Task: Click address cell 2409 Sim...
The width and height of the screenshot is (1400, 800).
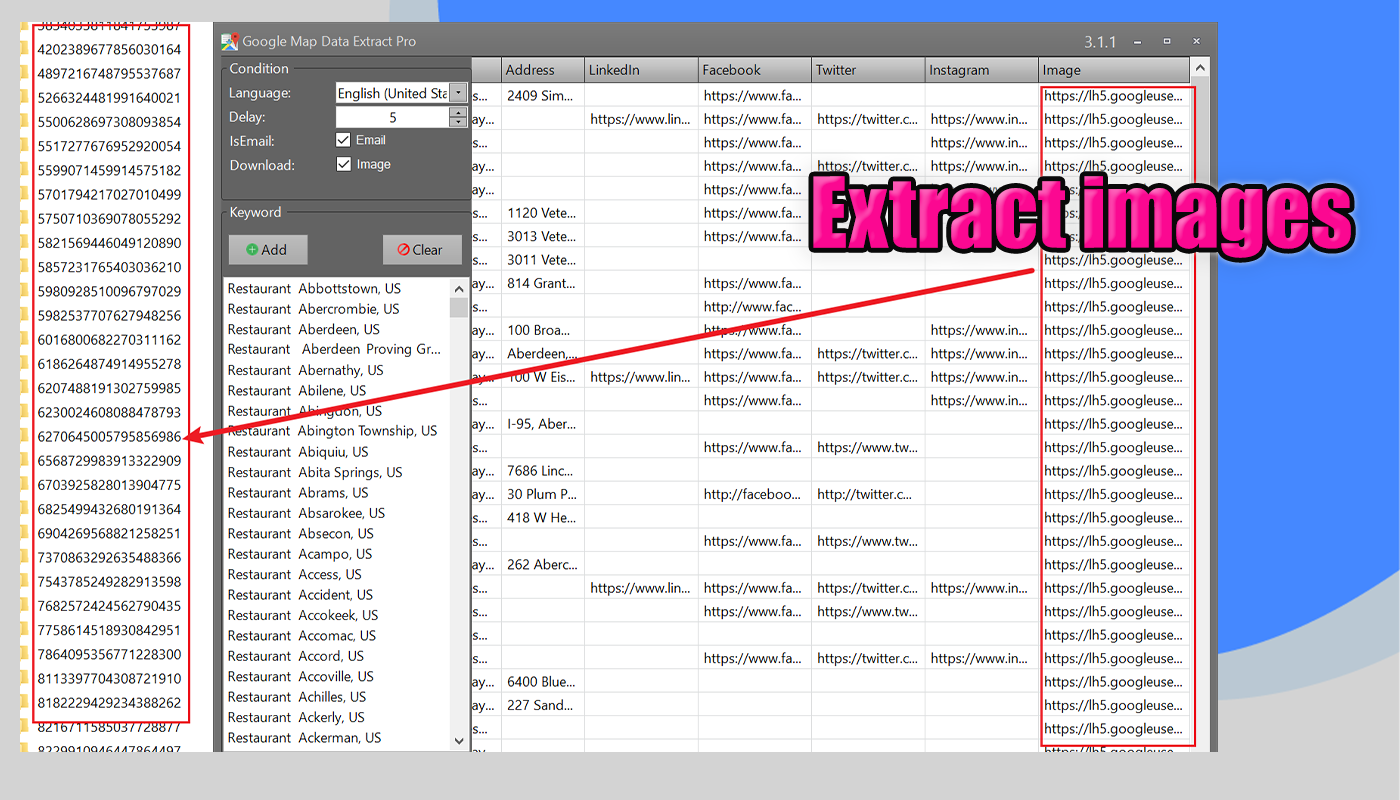Action: 542,96
